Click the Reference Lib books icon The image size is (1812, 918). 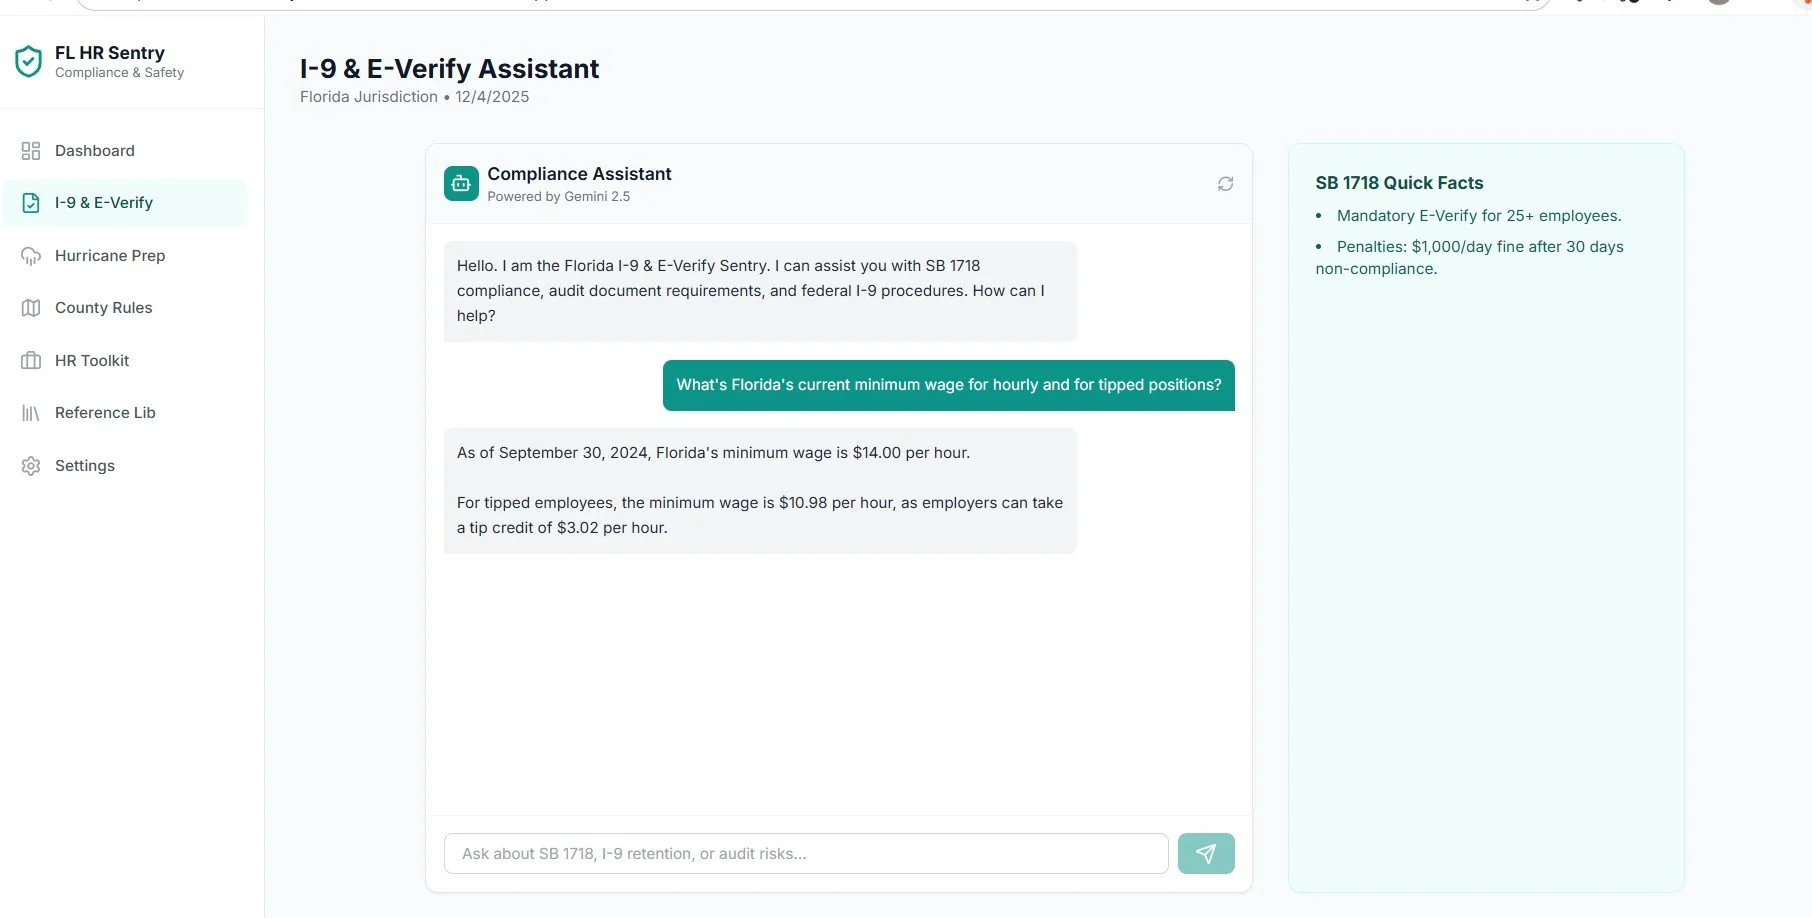tap(31, 413)
